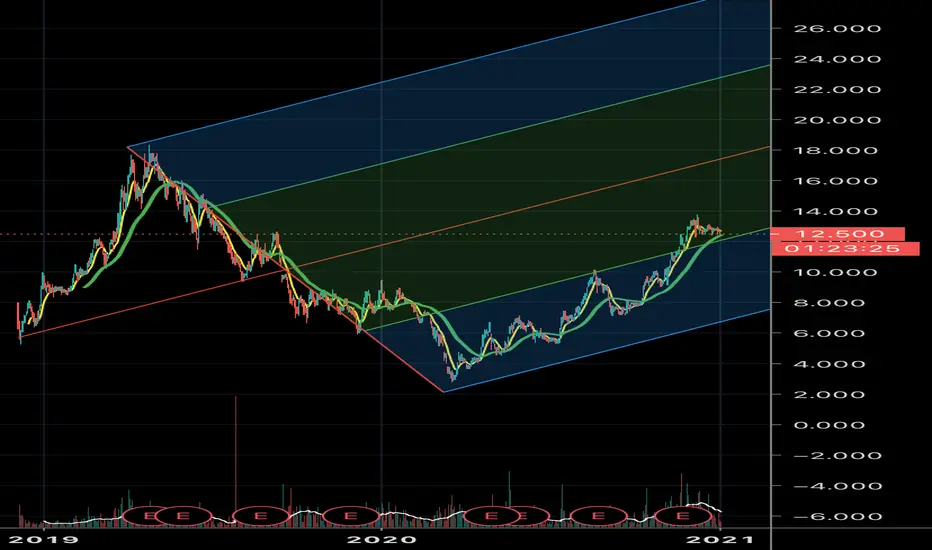The image size is (932, 550).
Task: Click the 01:23:25 bar countdown label
Action: 845,248
